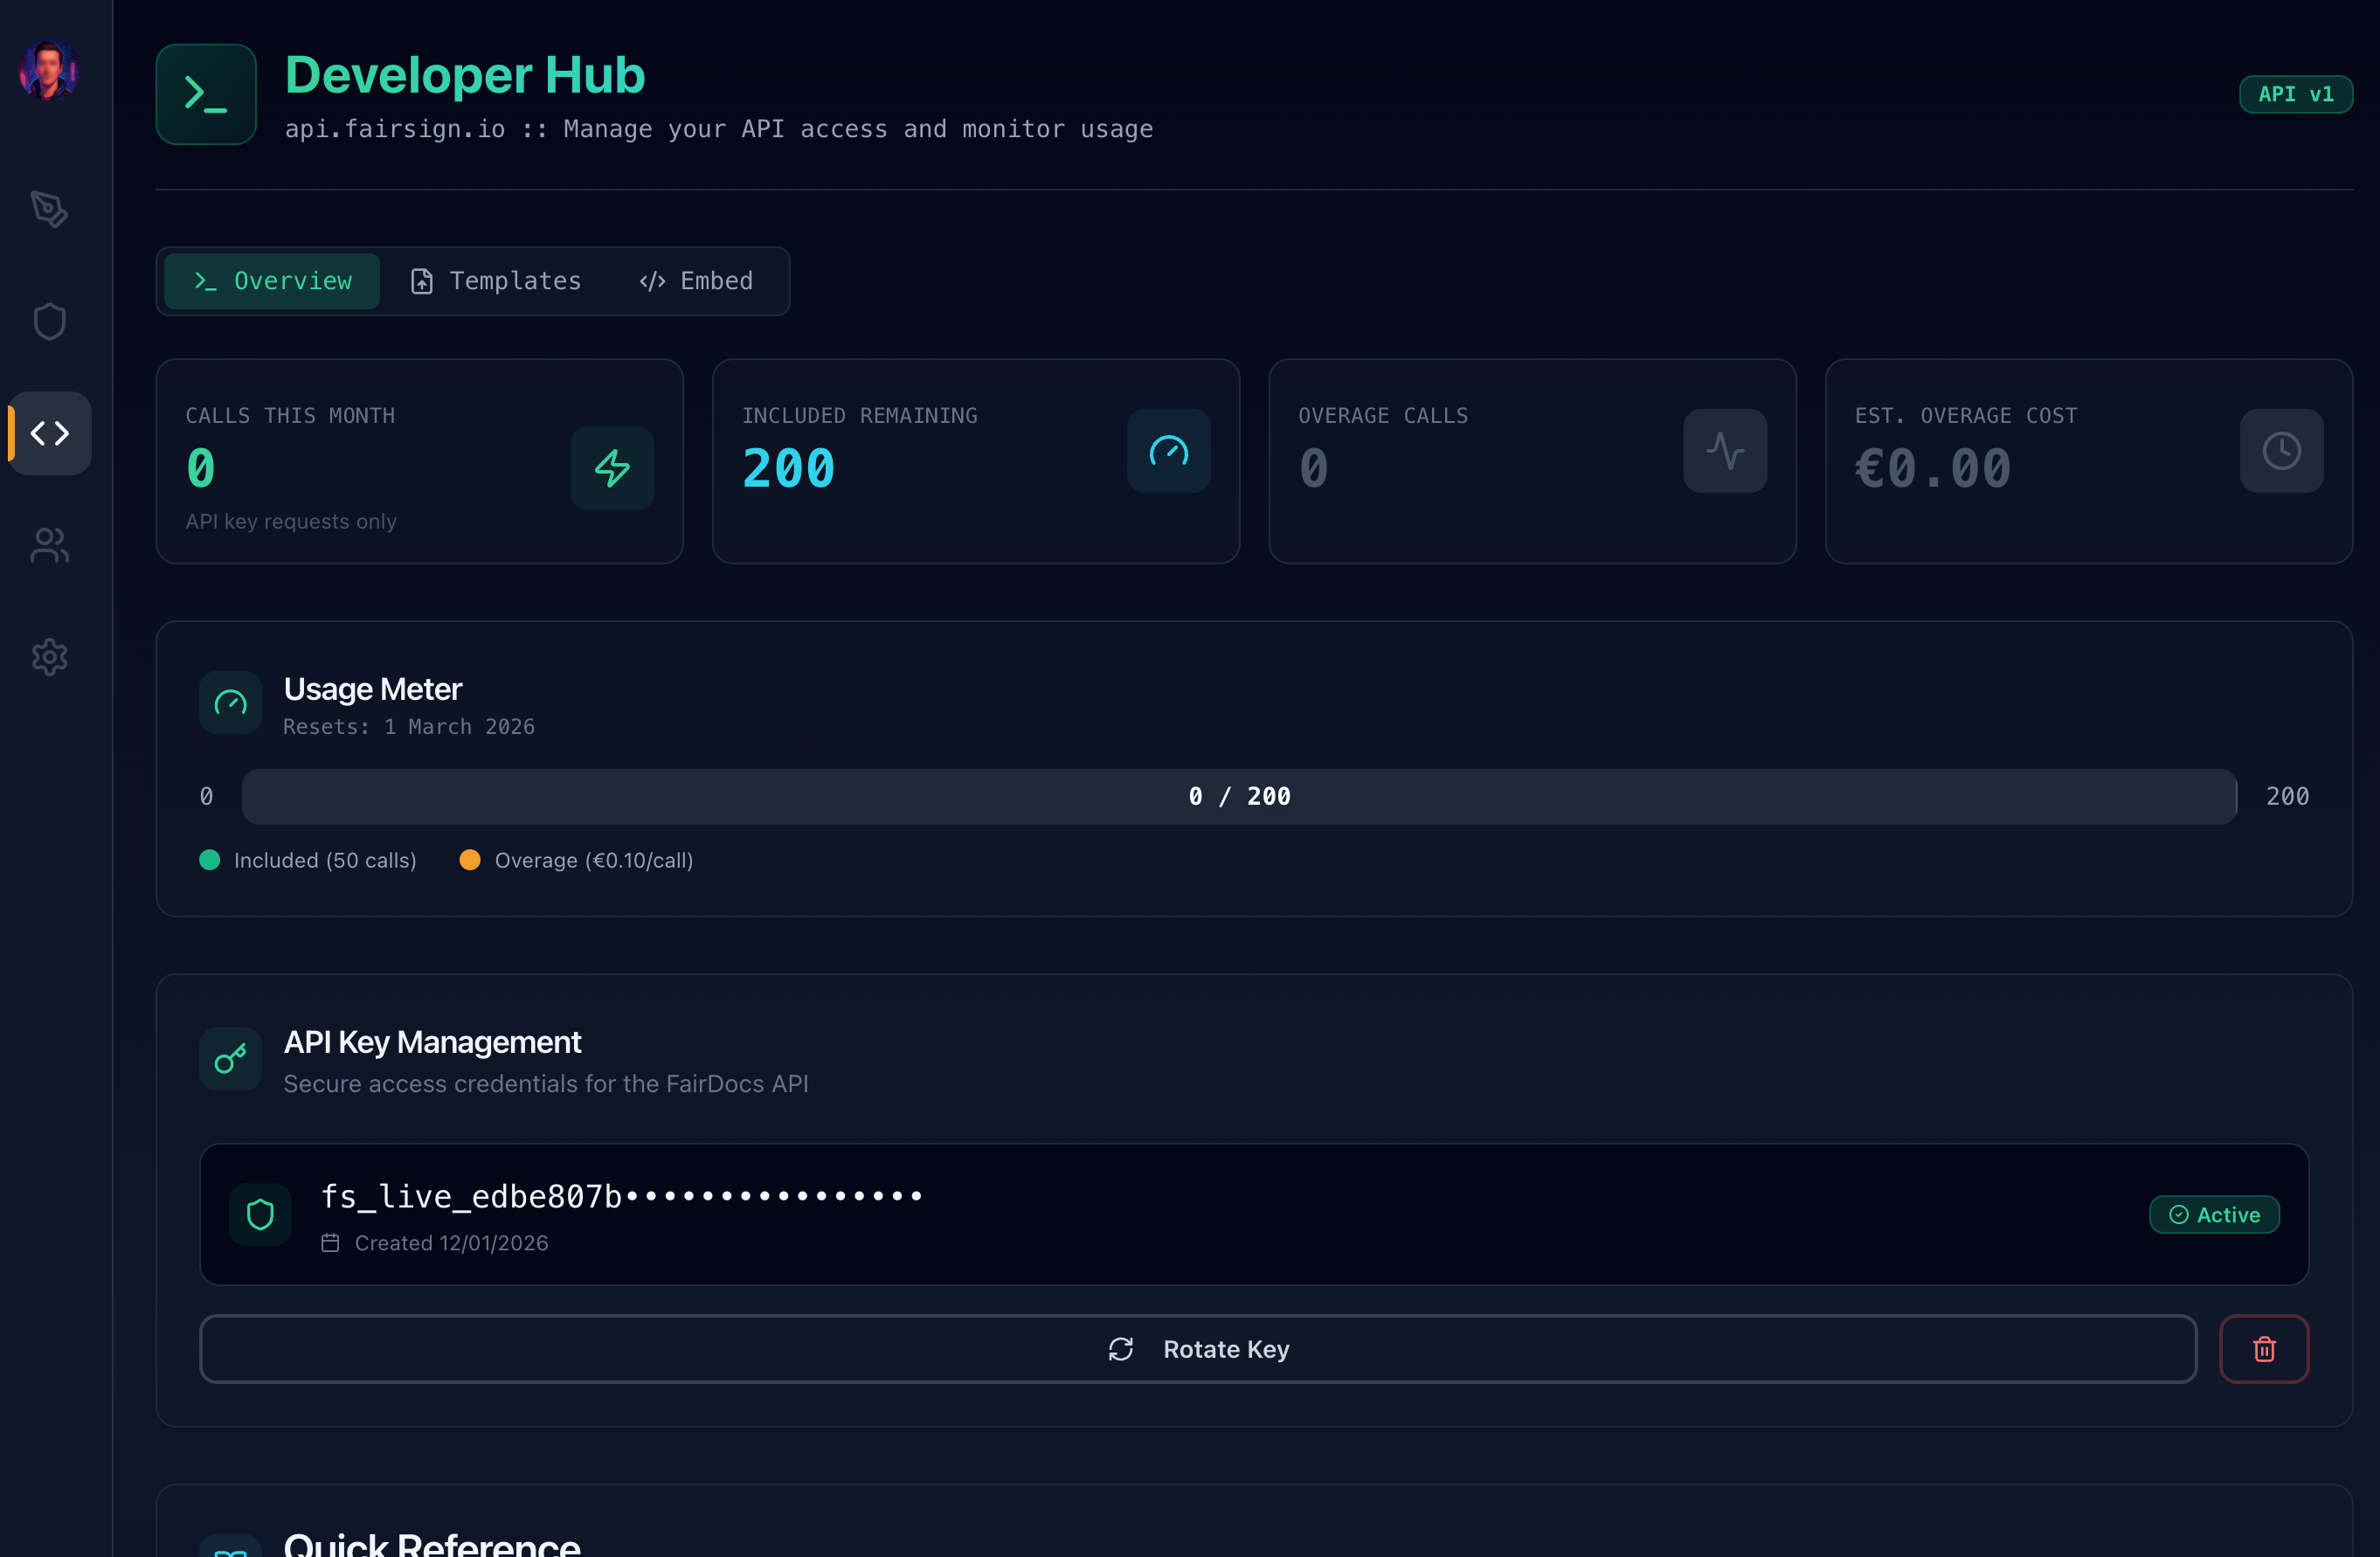2380x1557 pixels.
Task: Open the shield security section in sidebar
Action: [x=49, y=321]
